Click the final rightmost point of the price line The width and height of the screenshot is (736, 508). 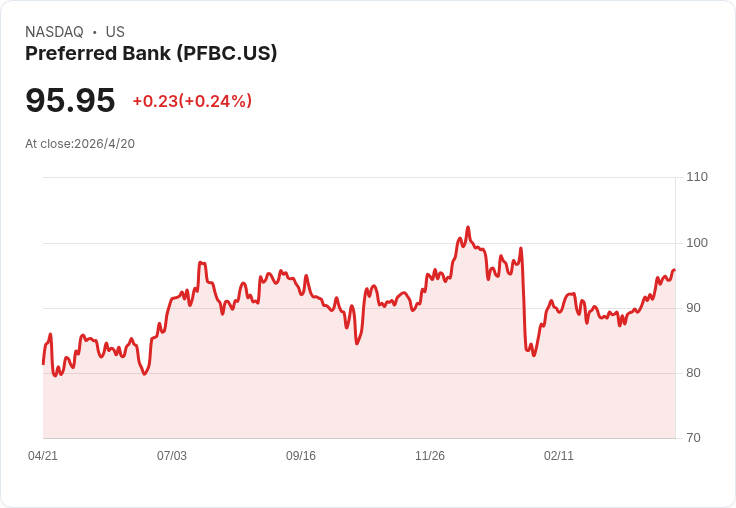675,270
